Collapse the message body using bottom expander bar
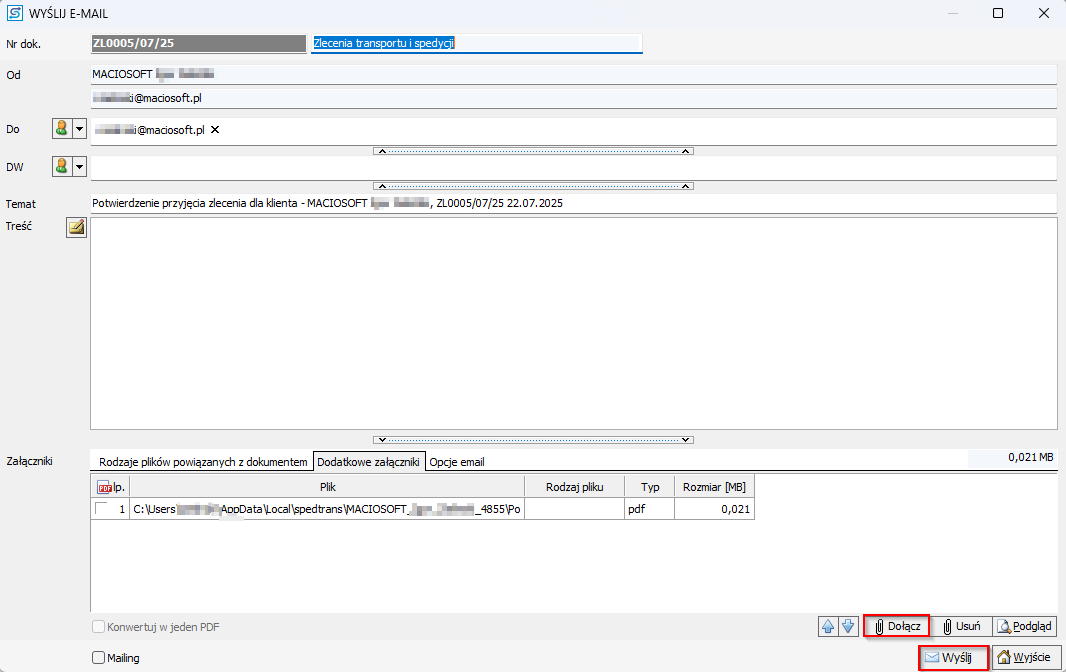The width and height of the screenshot is (1066, 672). pyautogui.click(x=533, y=439)
